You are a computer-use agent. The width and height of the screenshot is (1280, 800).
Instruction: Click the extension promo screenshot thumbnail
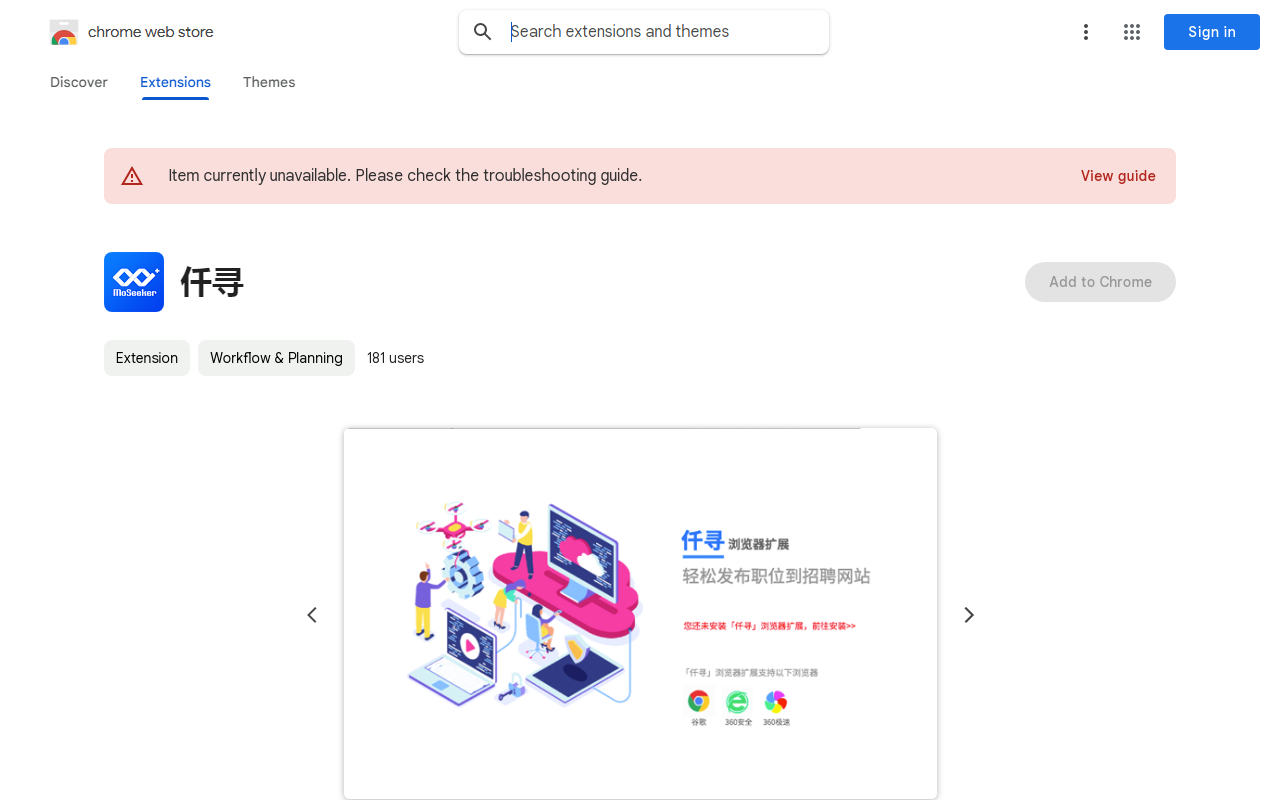click(640, 614)
